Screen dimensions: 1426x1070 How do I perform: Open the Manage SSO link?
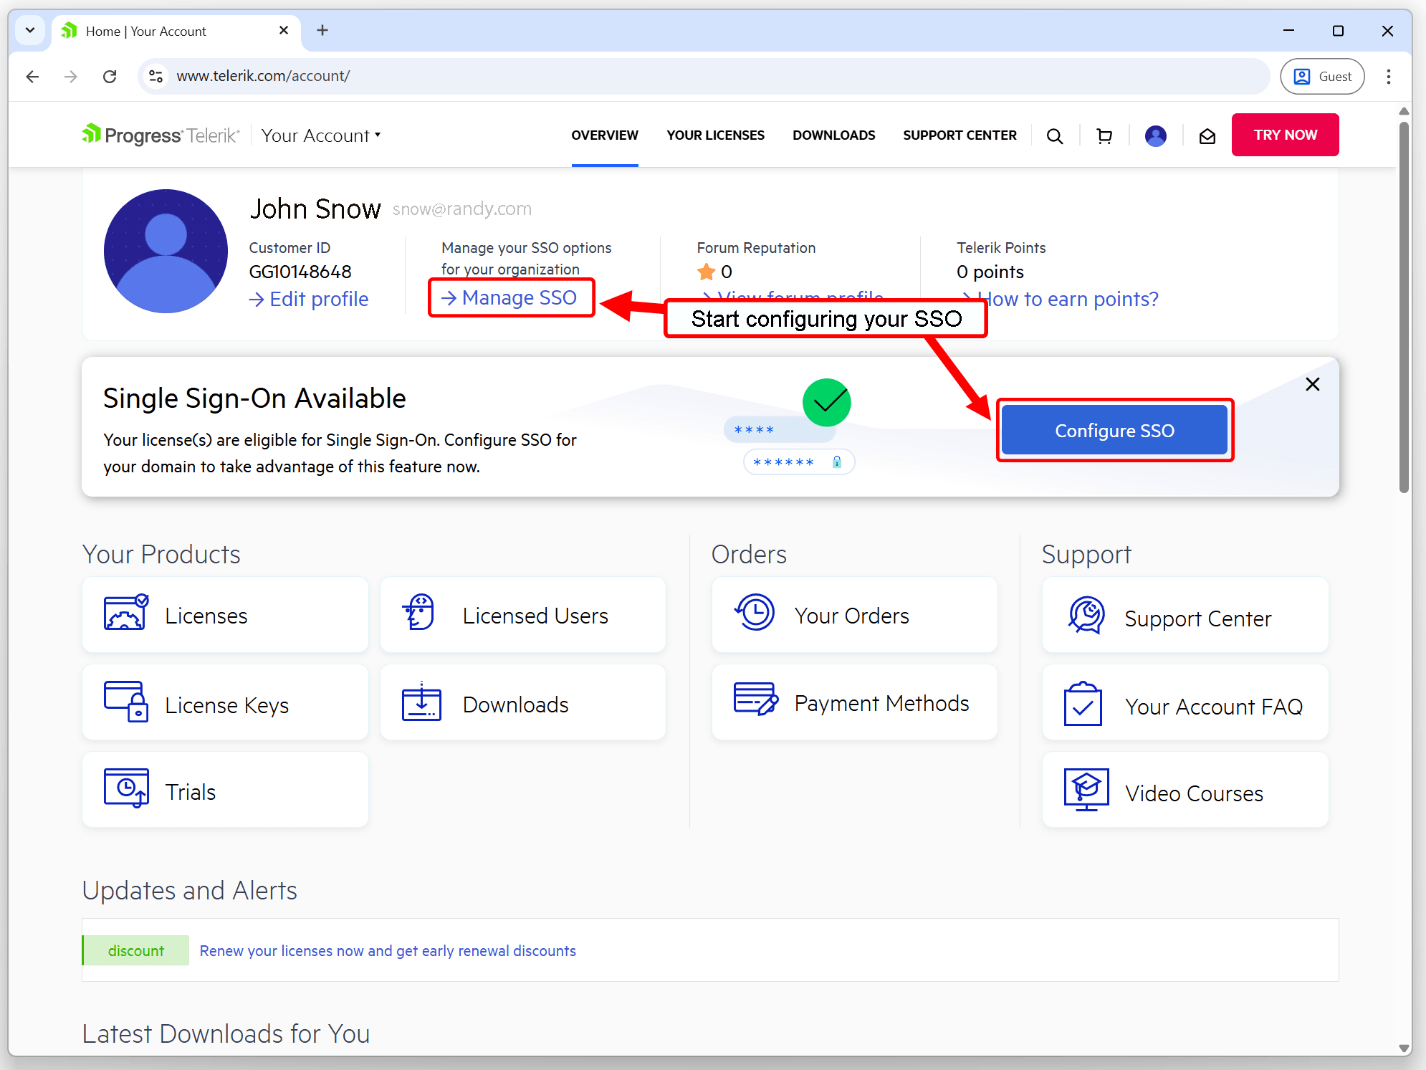pos(510,298)
